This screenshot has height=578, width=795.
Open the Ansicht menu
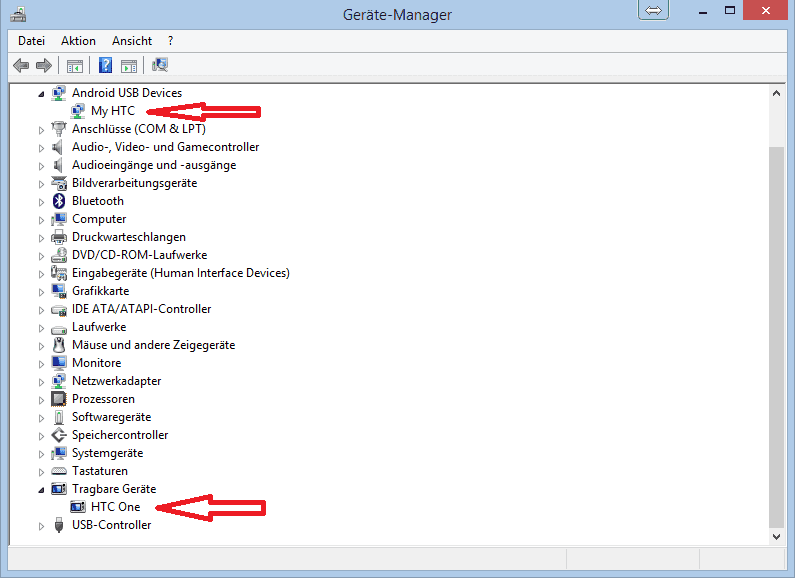(x=132, y=41)
